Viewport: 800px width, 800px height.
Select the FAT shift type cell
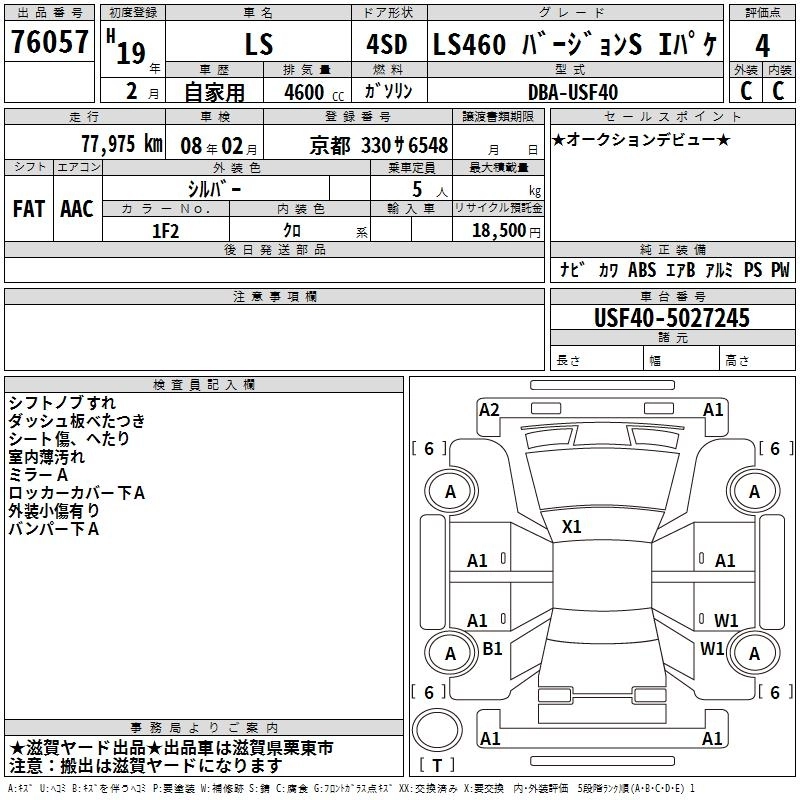(x=28, y=208)
